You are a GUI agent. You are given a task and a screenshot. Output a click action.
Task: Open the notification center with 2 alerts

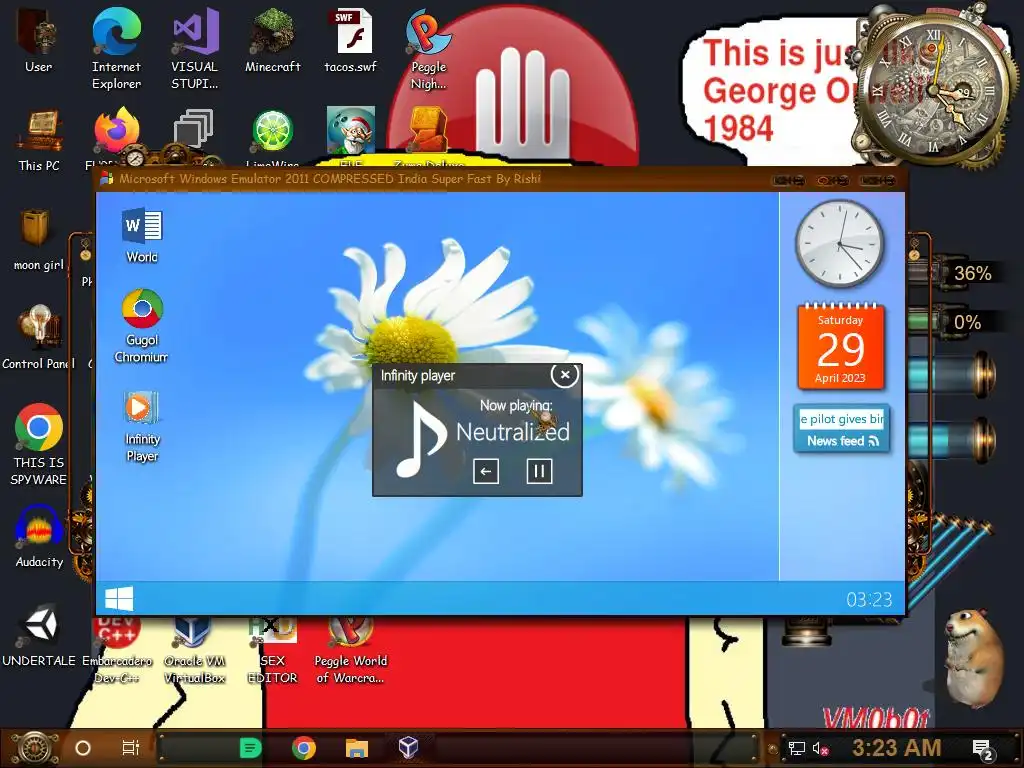(982, 749)
